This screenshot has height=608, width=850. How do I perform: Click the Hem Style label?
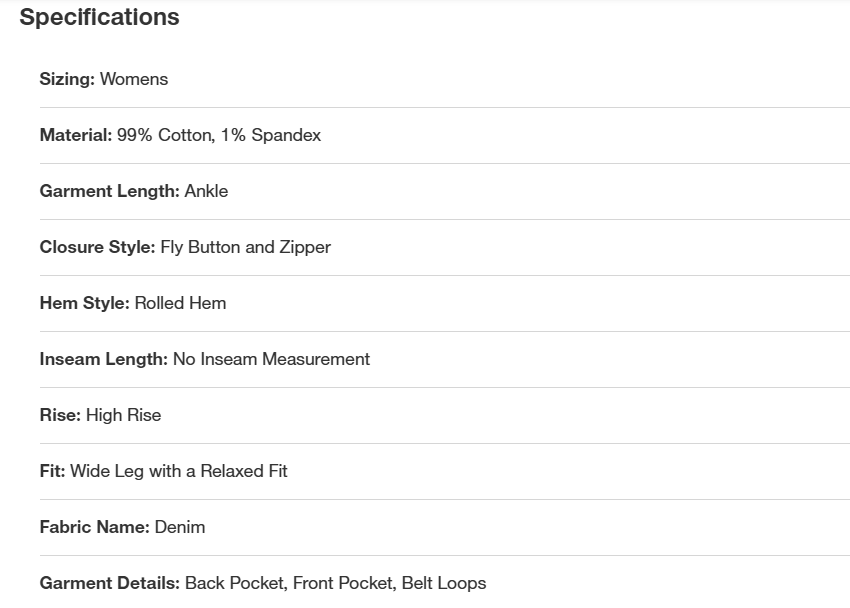pos(84,303)
